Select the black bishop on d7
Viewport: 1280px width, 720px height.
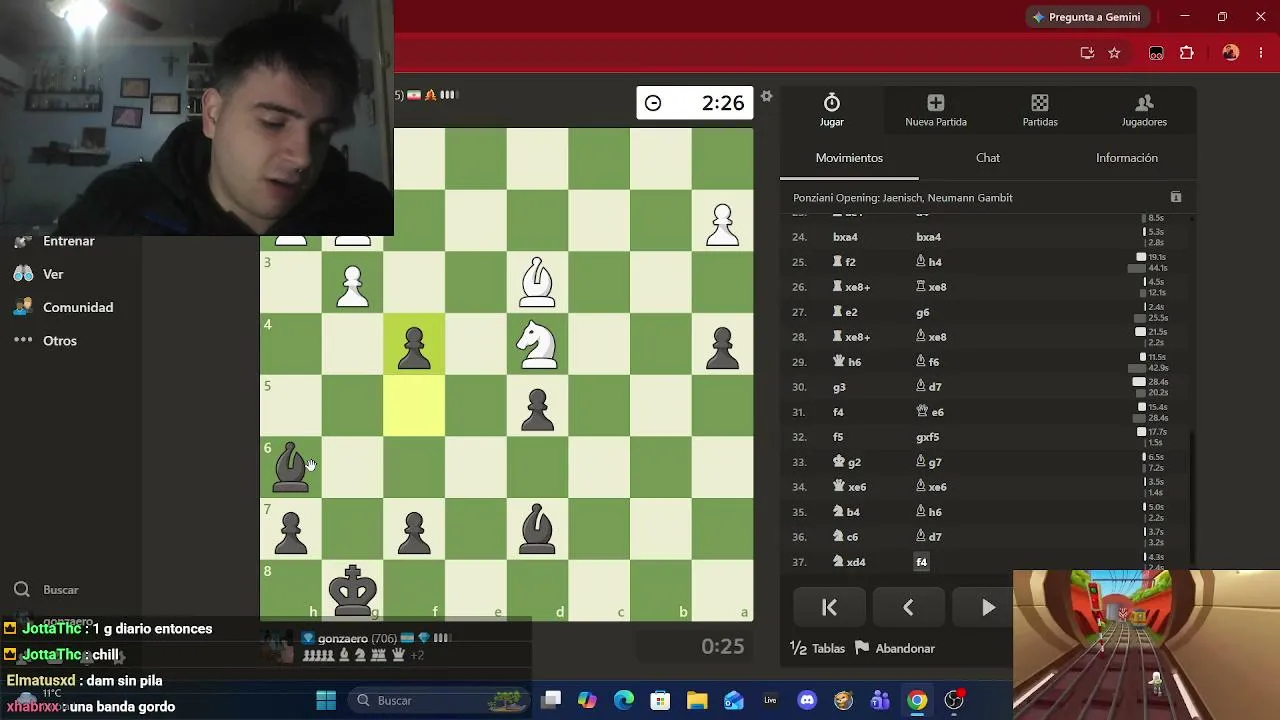[x=537, y=529]
